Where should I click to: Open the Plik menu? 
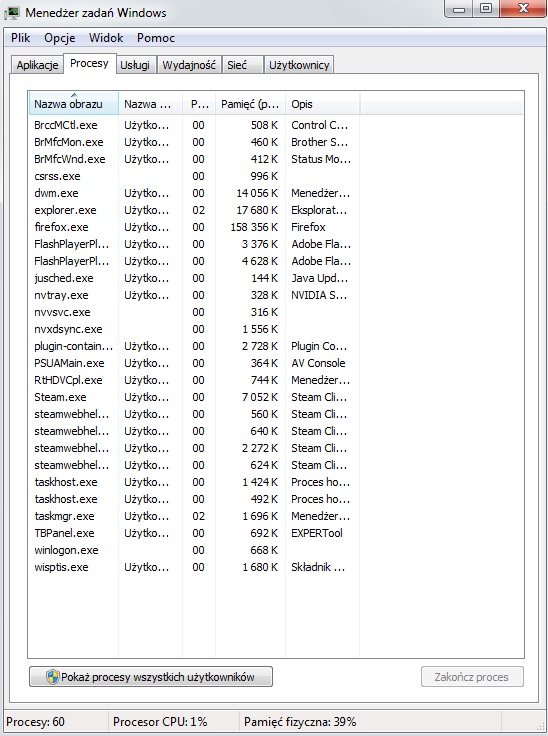[x=21, y=38]
